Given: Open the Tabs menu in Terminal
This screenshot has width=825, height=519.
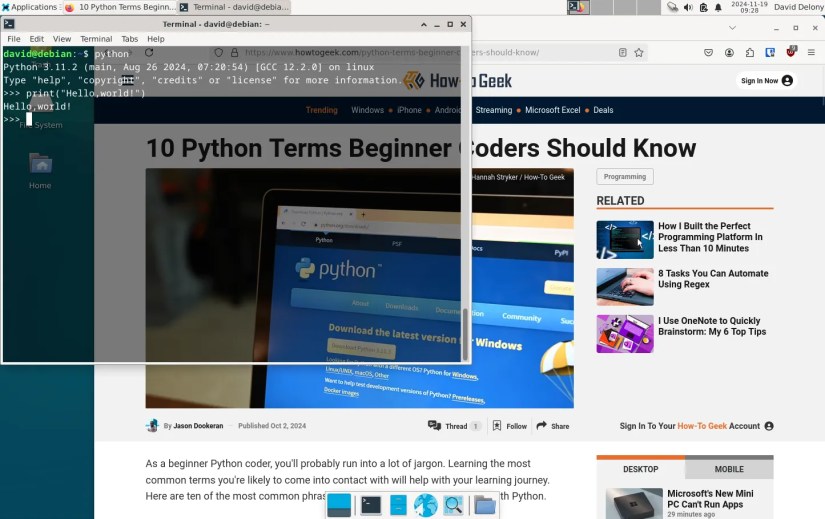Looking at the screenshot, I should coord(129,39).
